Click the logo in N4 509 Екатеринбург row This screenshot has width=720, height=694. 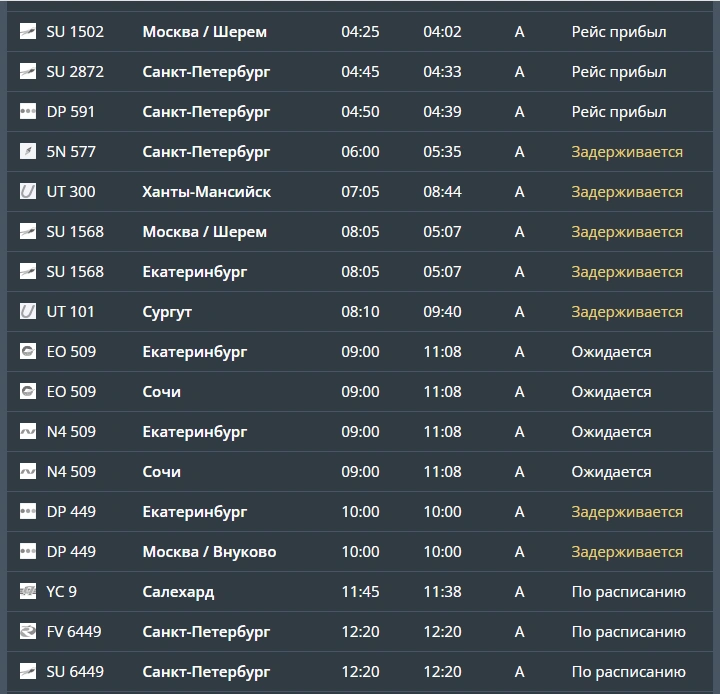coord(28,431)
